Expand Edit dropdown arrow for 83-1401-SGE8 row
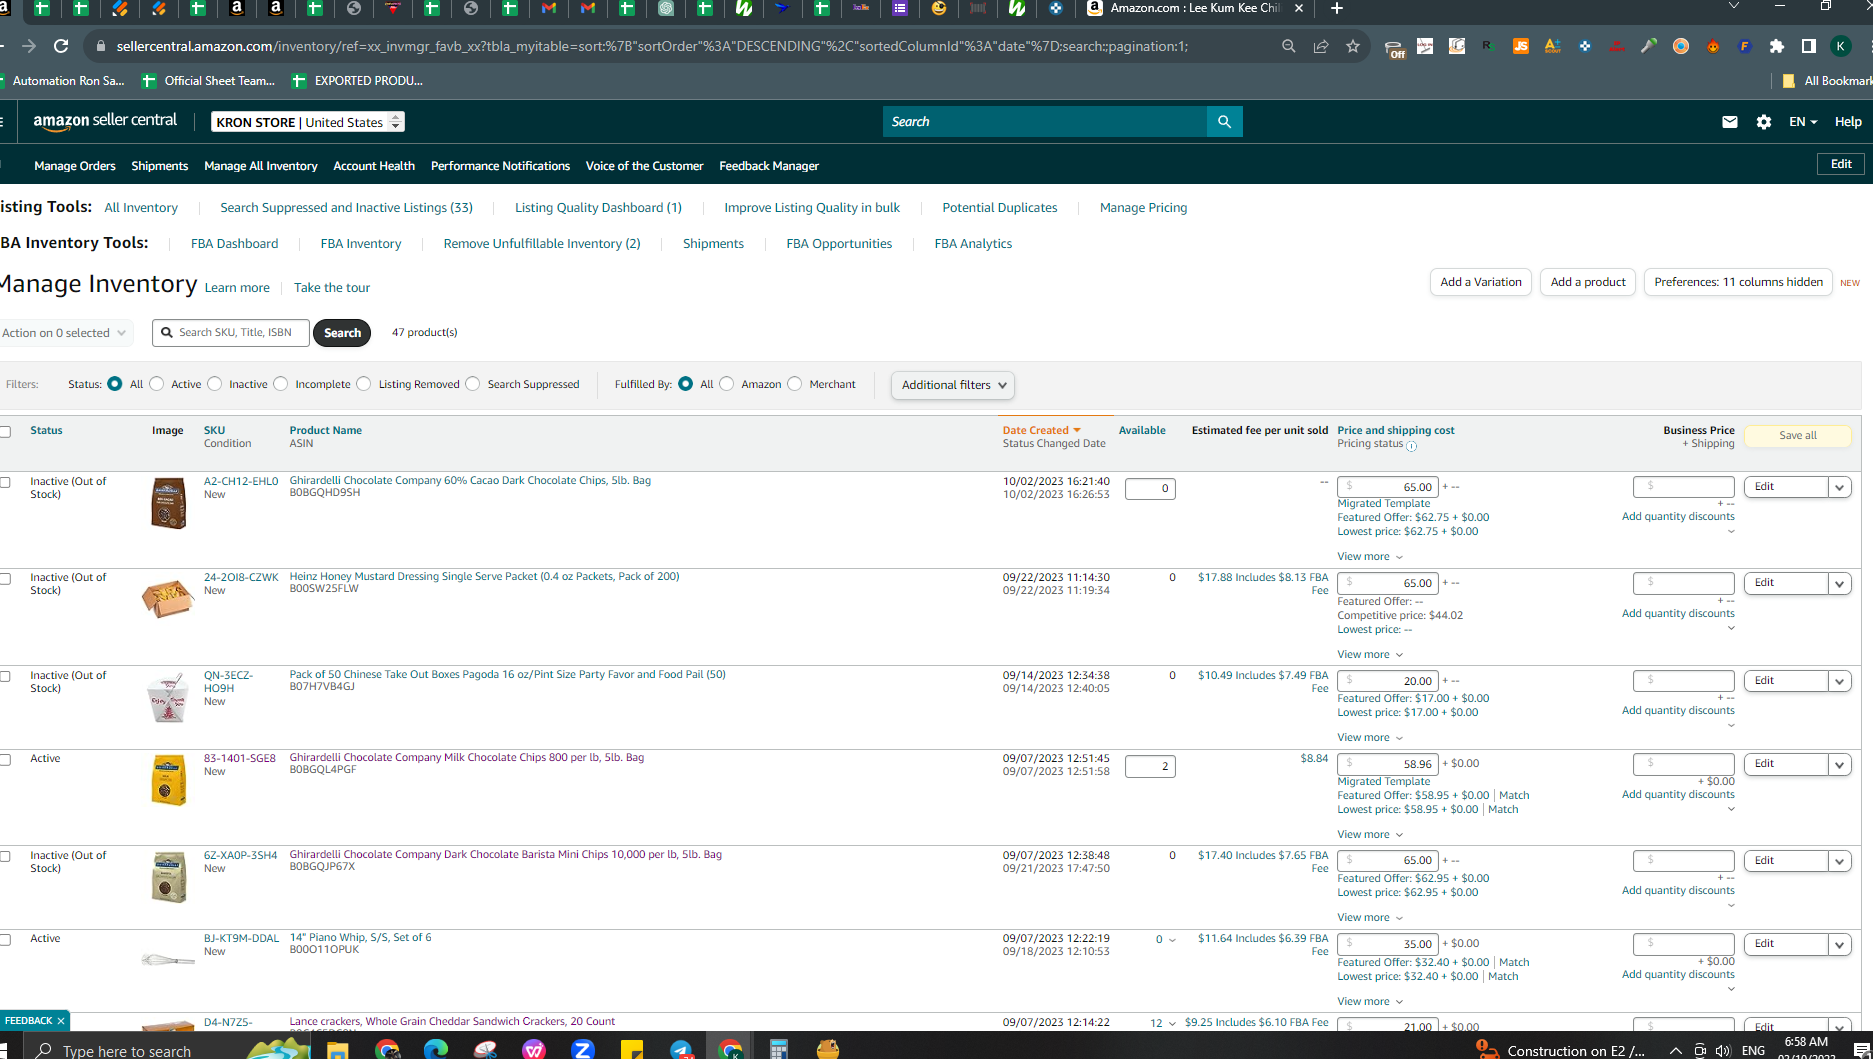The height and width of the screenshot is (1059, 1873). click(x=1840, y=765)
